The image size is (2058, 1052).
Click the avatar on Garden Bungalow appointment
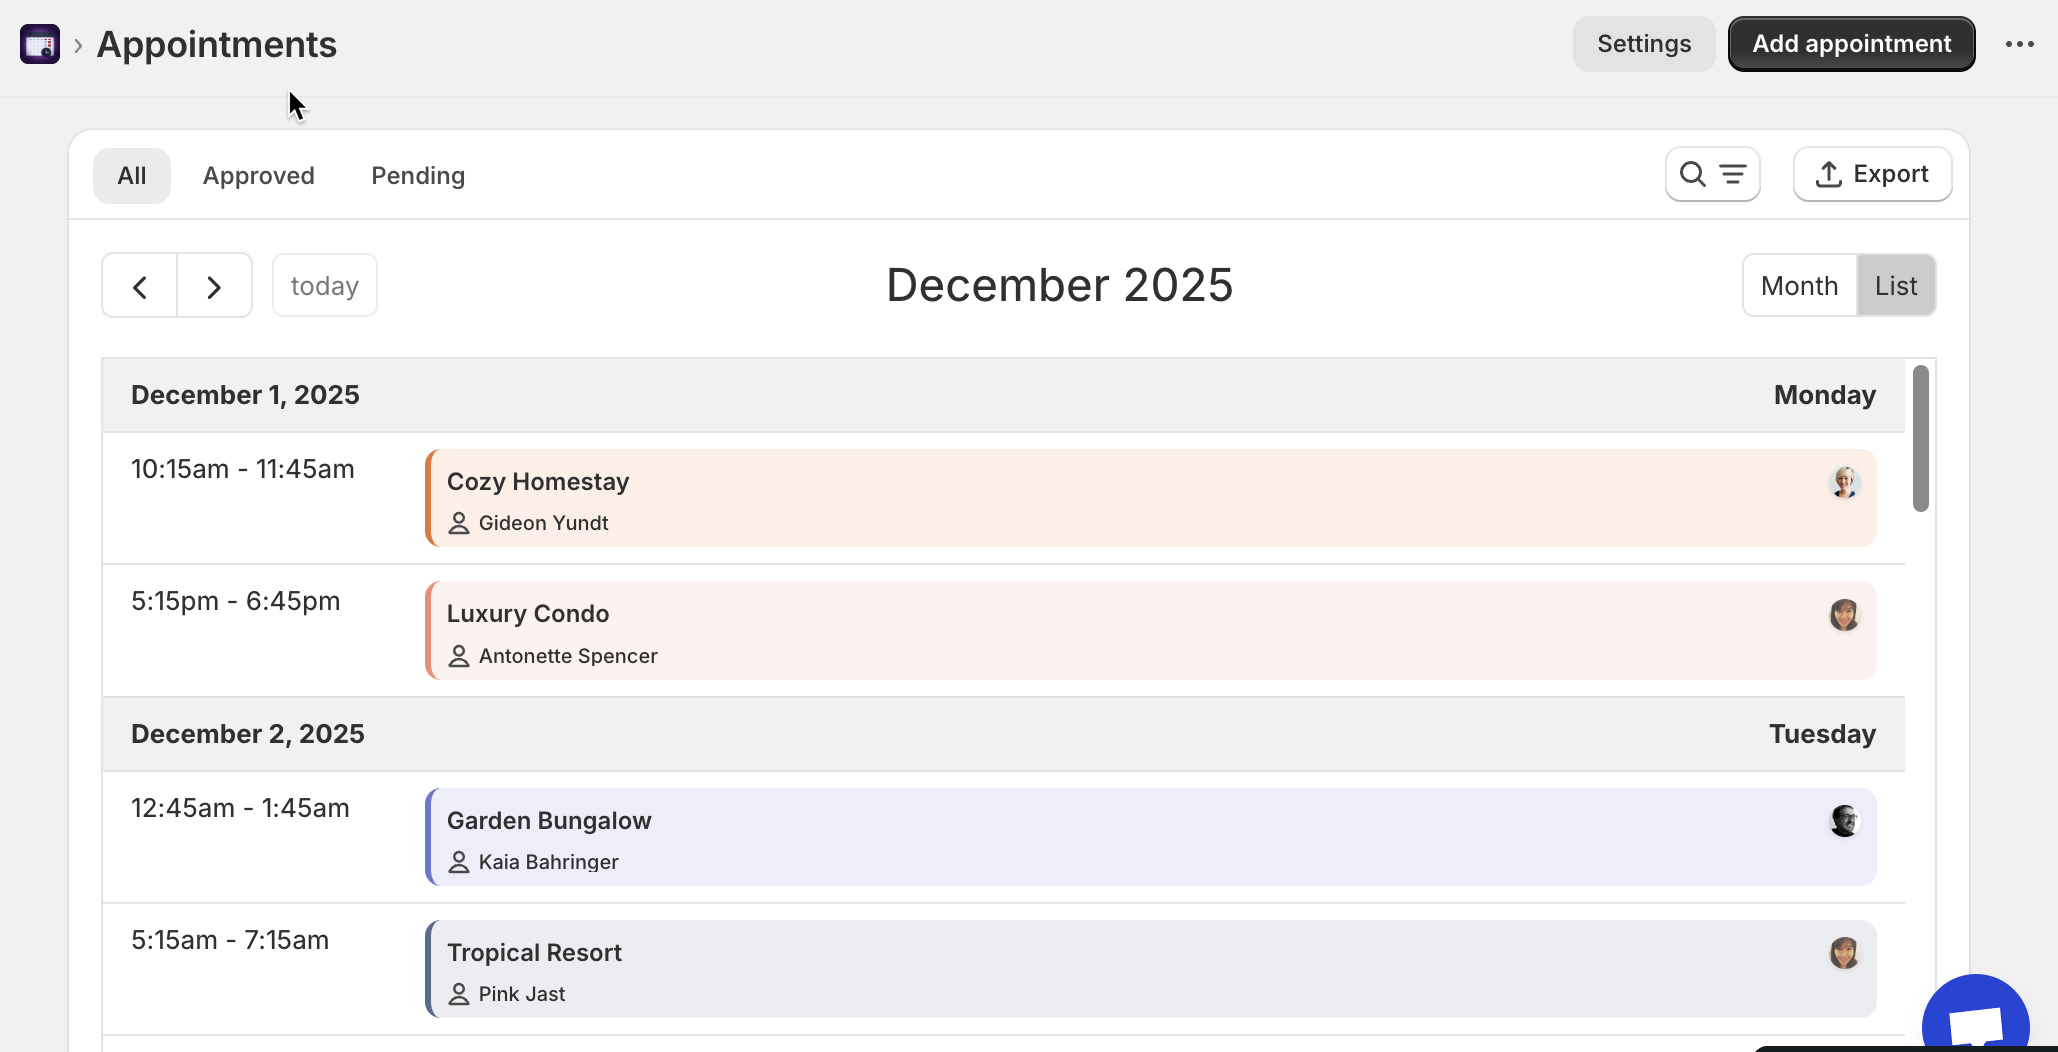coord(1844,821)
